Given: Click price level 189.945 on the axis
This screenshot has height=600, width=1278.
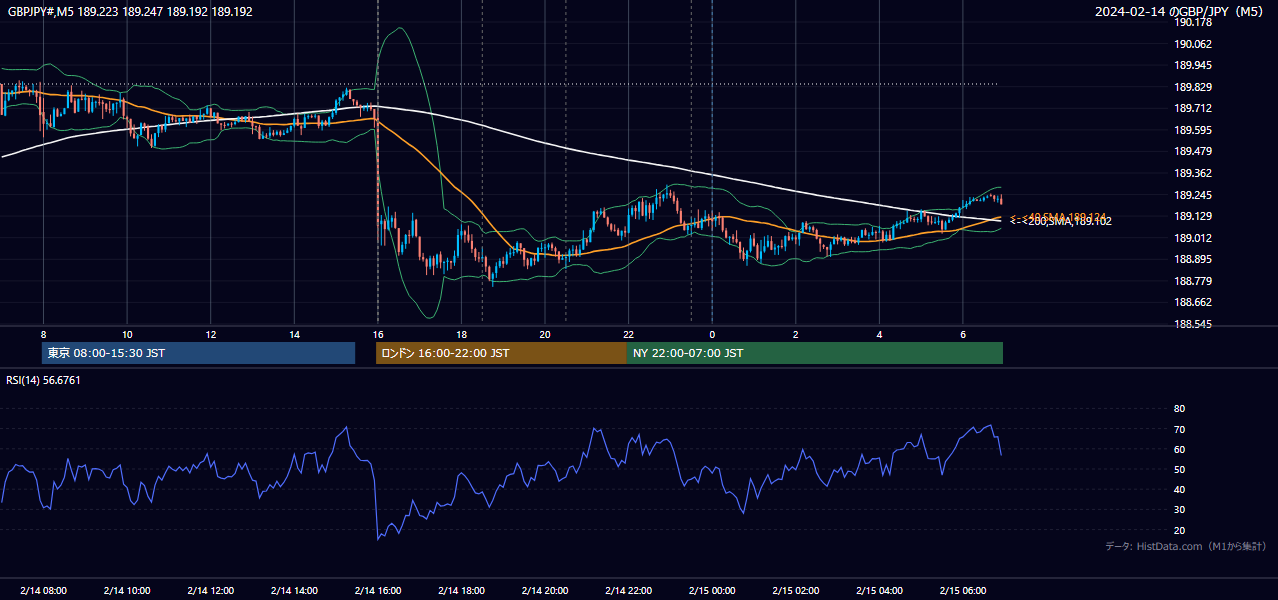Looking at the screenshot, I should [1192, 65].
